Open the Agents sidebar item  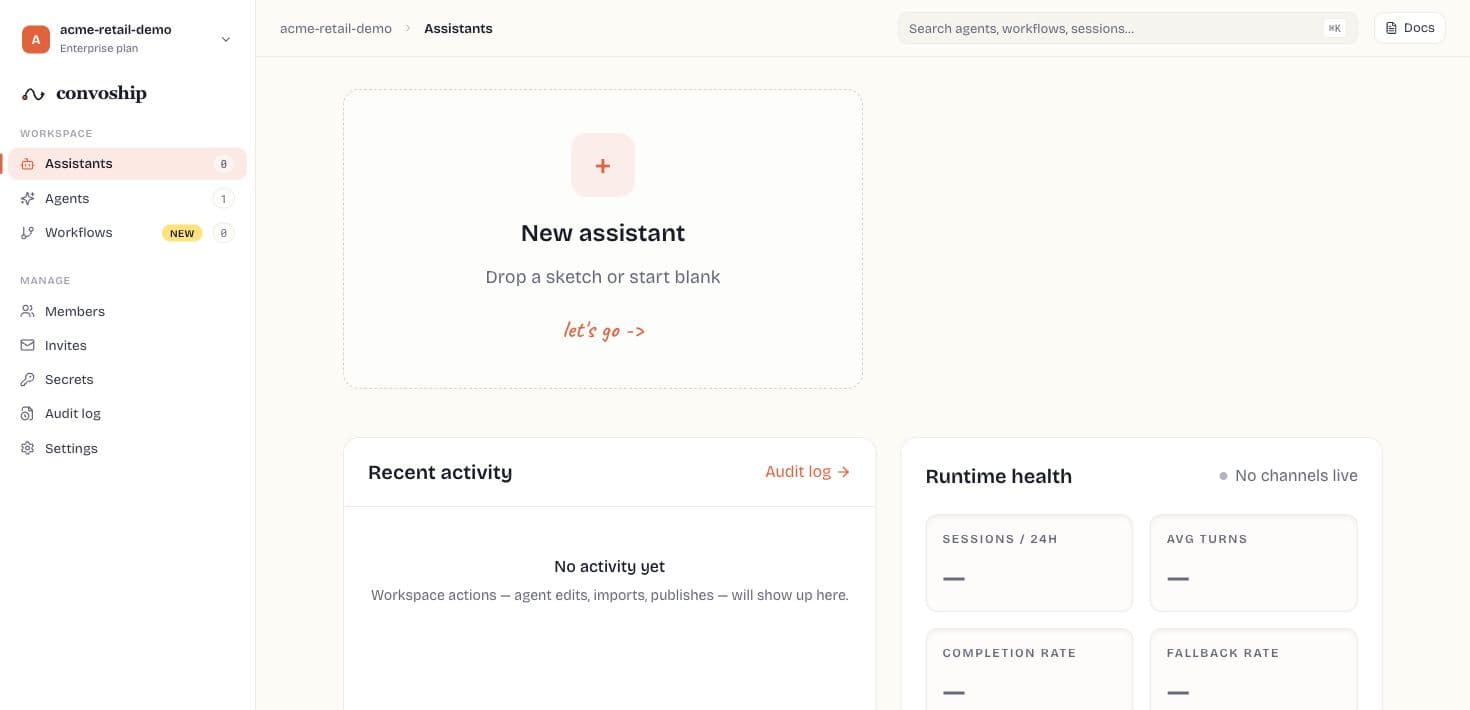click(127, 199)
